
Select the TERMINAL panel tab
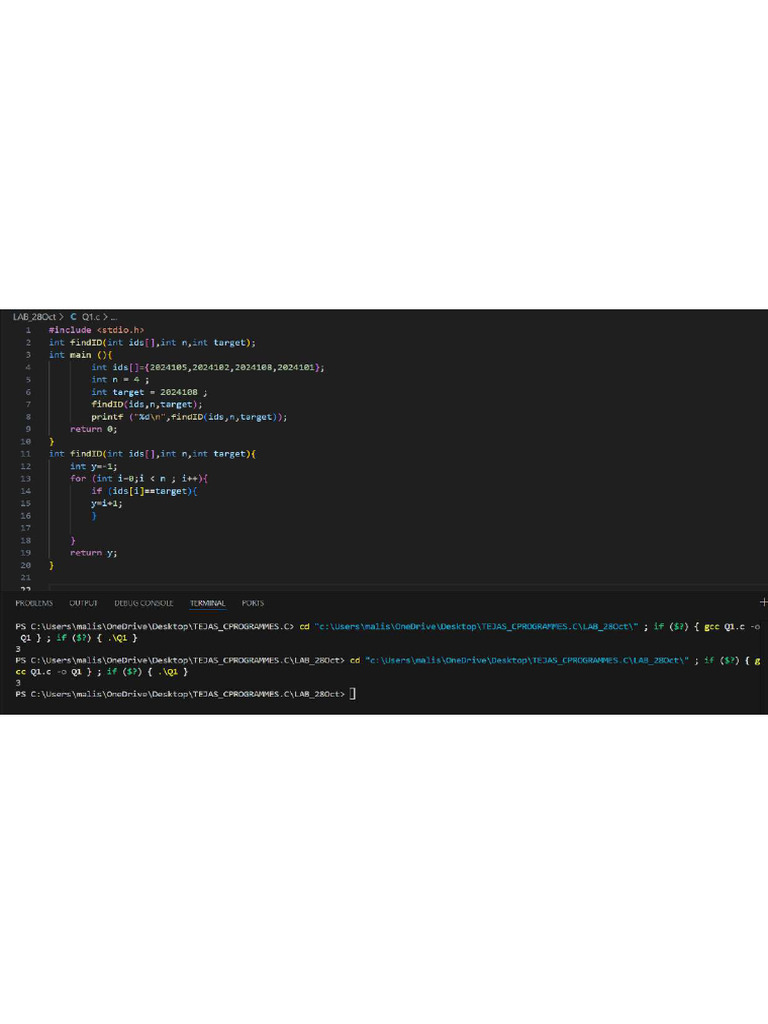click(x=208, y=603)
